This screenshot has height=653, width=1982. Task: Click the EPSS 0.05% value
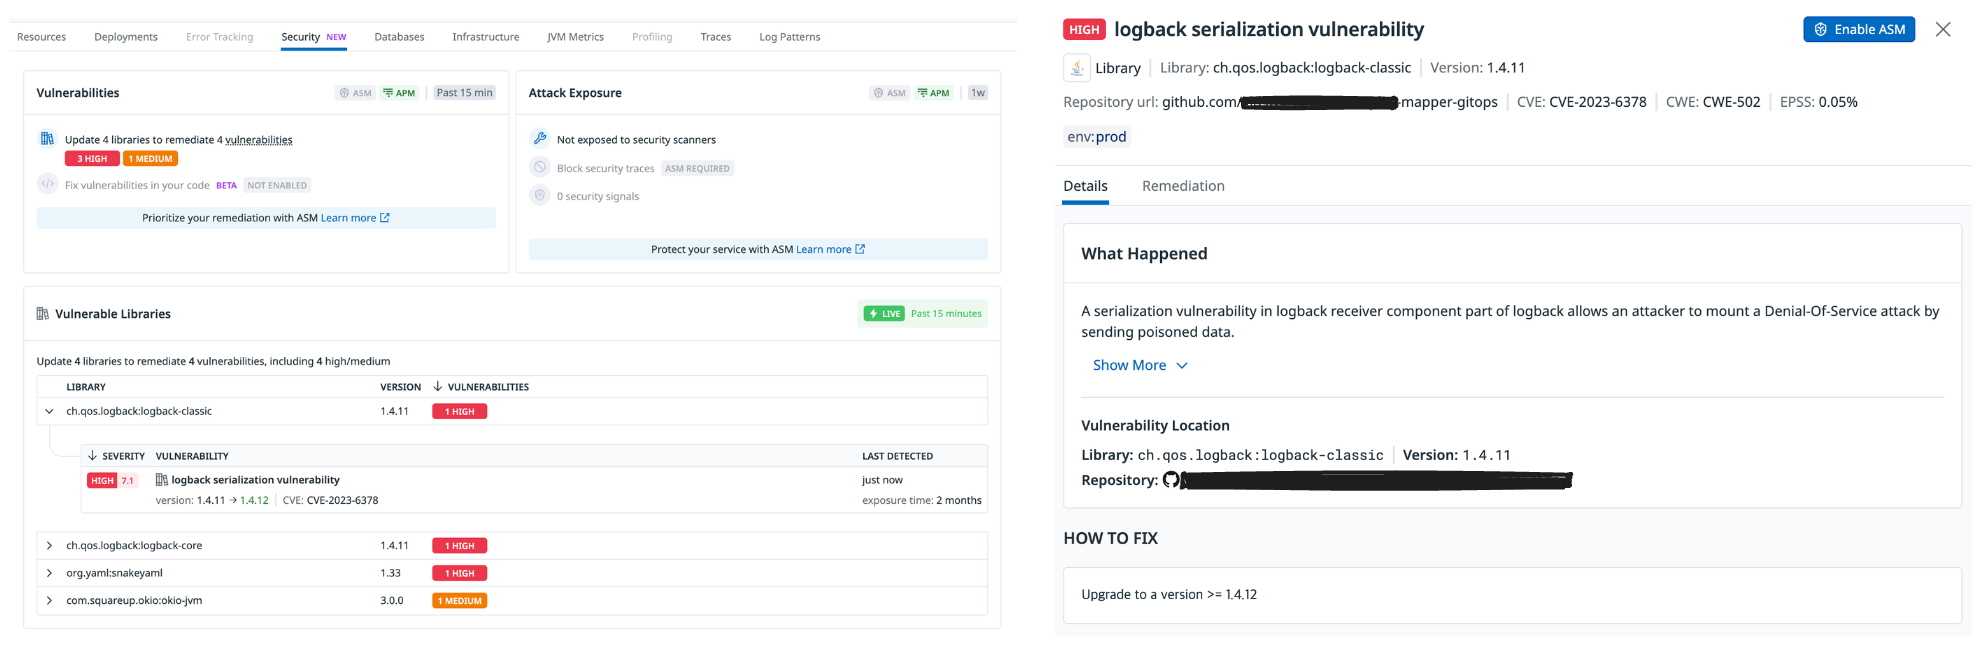[1838, 102]
